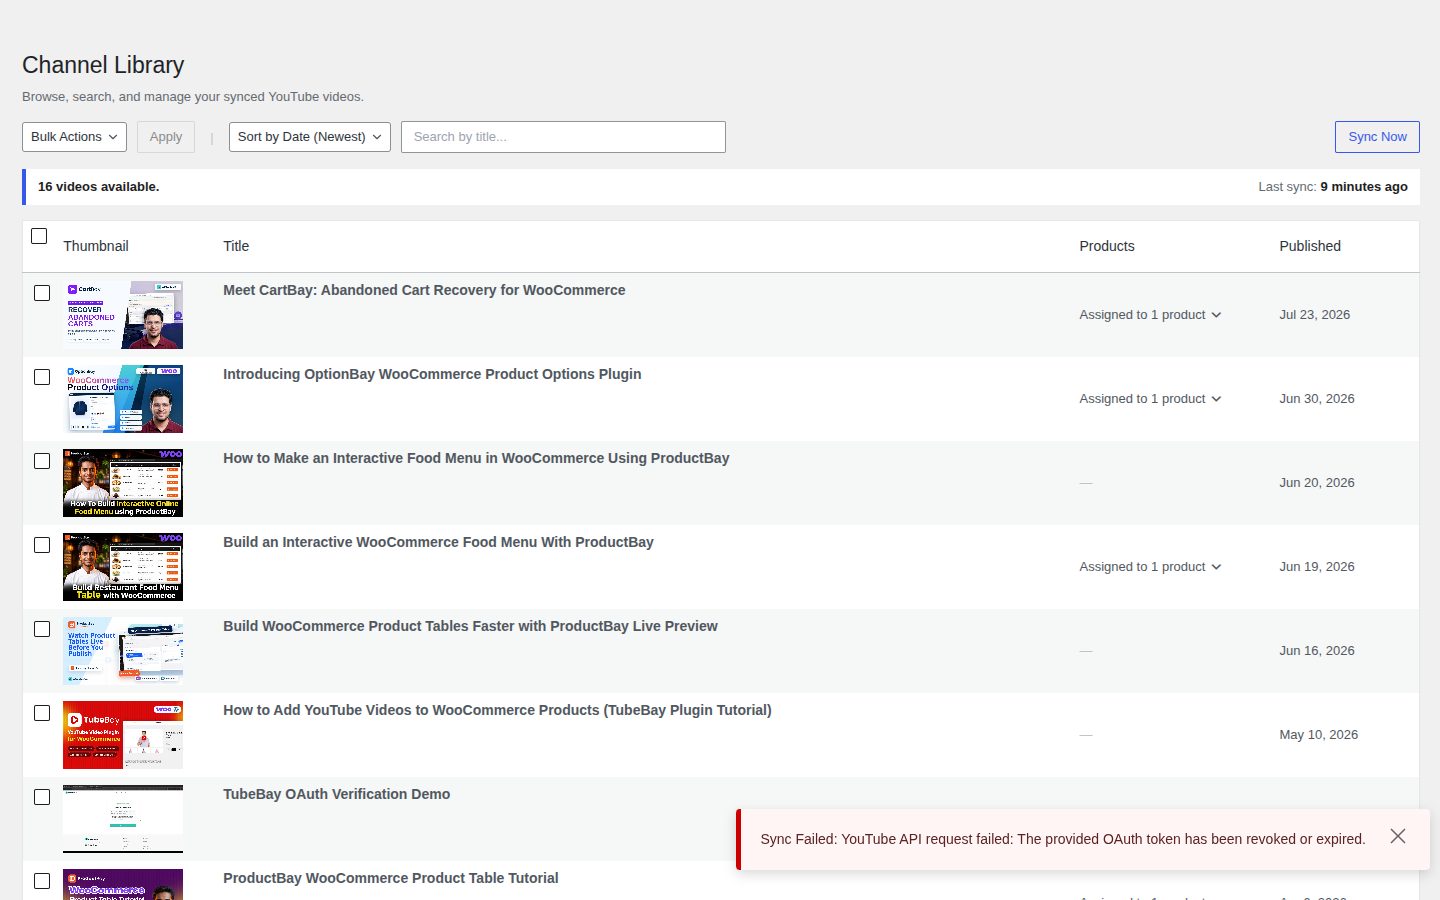Click the Sync Failed error message text
This screenshot has height=900, width=1440.
tap(1063, 839)
